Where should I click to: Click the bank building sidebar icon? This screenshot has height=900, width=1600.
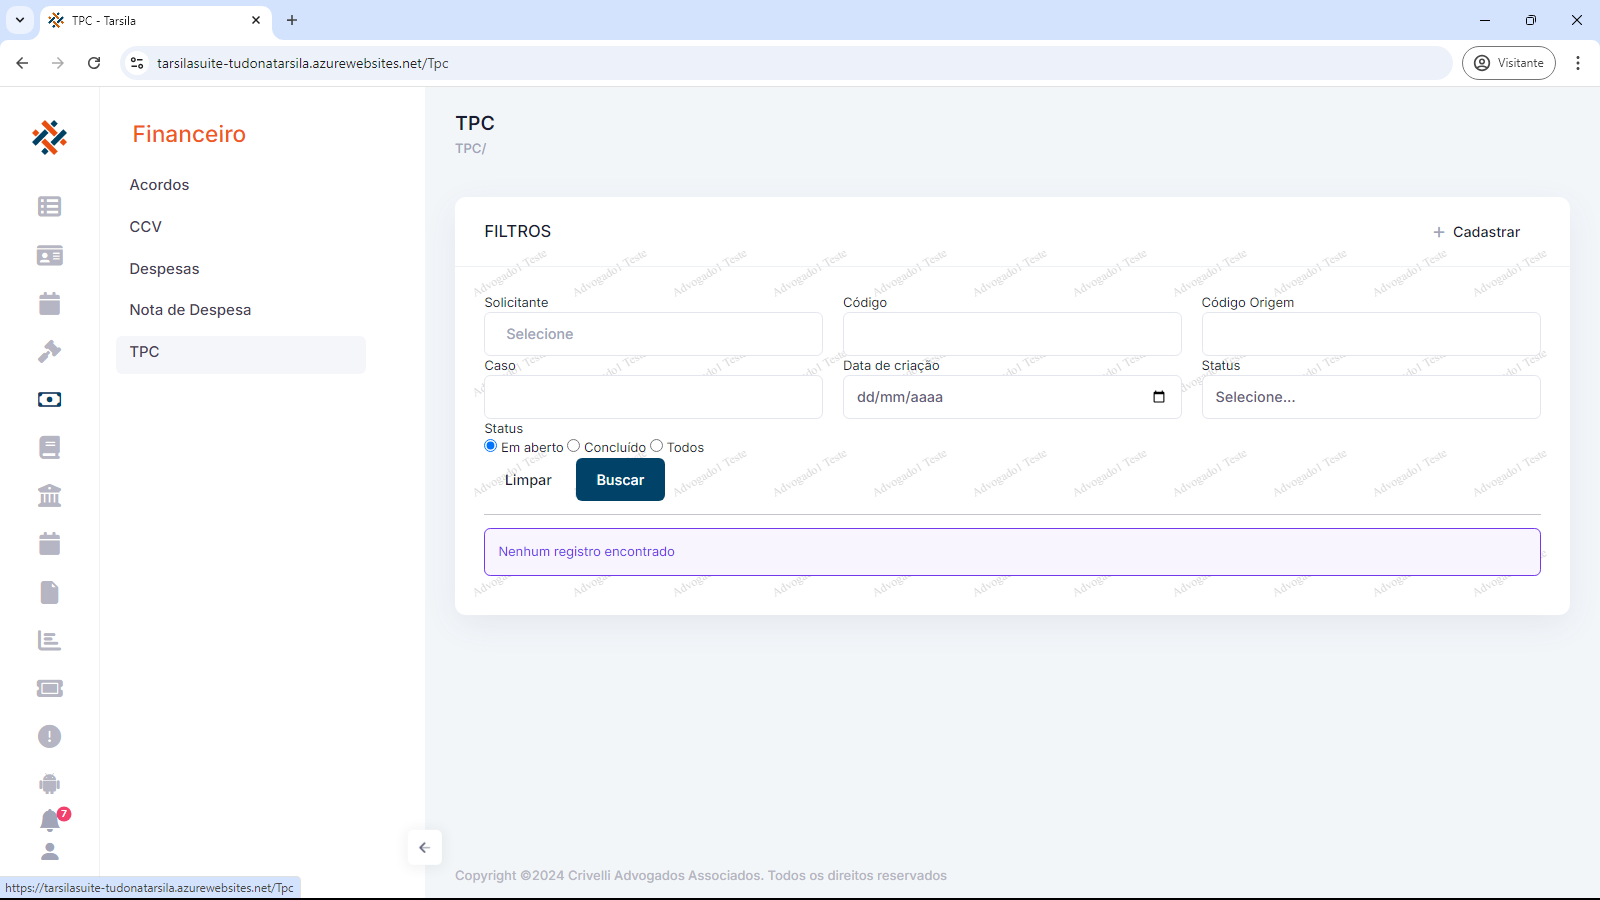pos(49,496)
